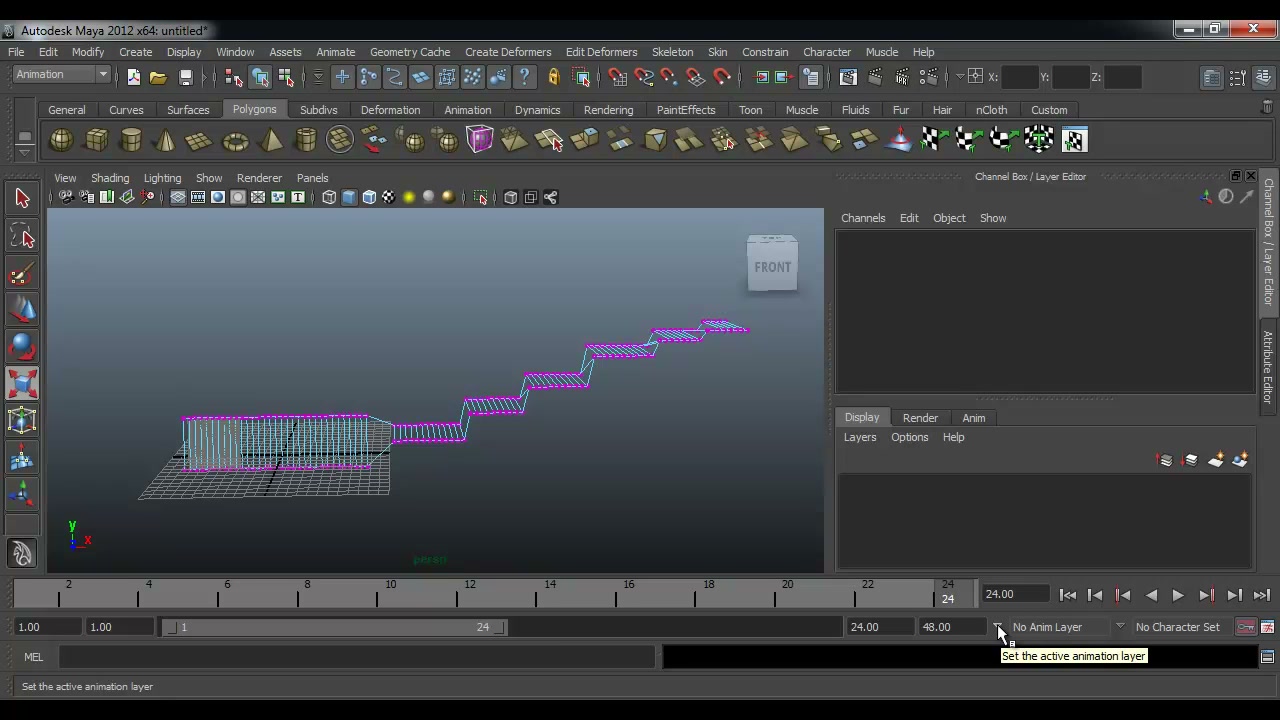Choose the Rotate tool in toolbox
Screen dimensions: 1280x720
pos(22,347)
